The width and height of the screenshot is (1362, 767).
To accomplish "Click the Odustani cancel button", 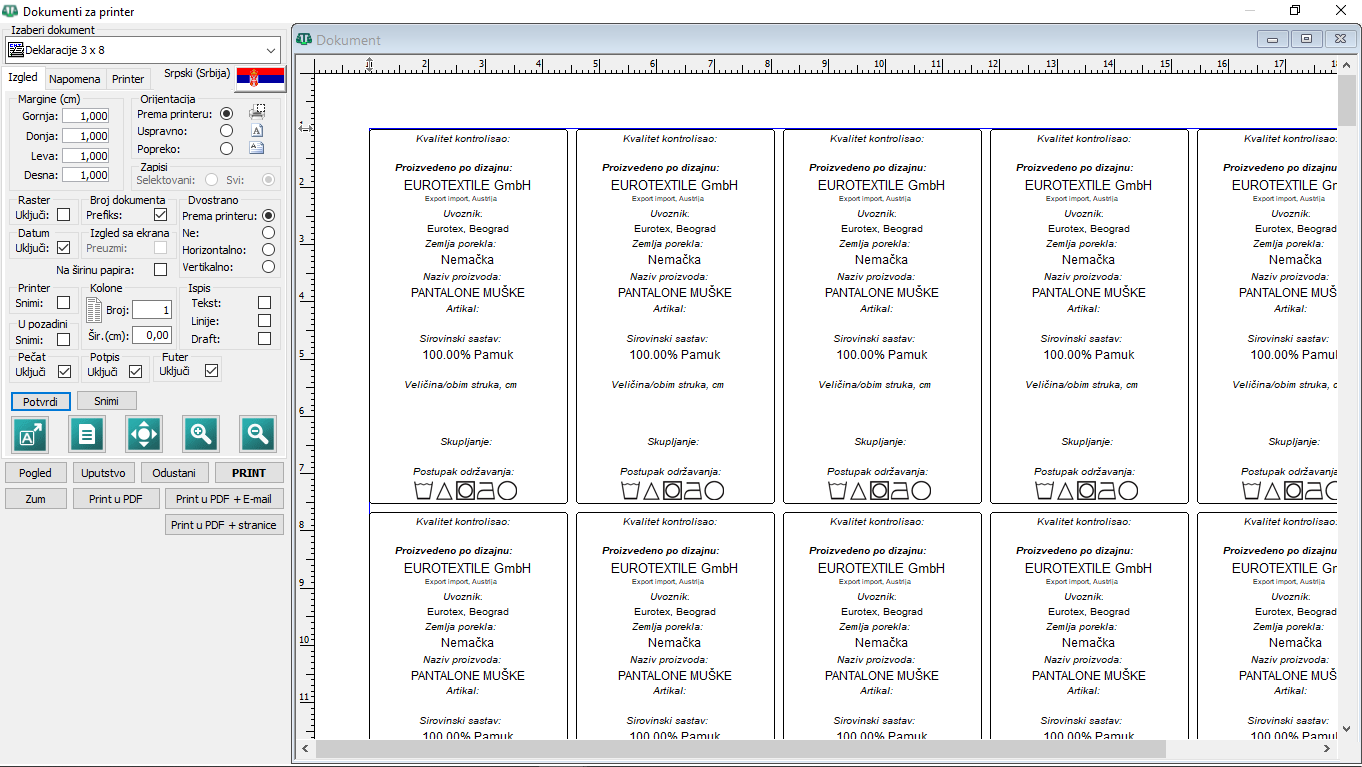I will click(174, 473).
